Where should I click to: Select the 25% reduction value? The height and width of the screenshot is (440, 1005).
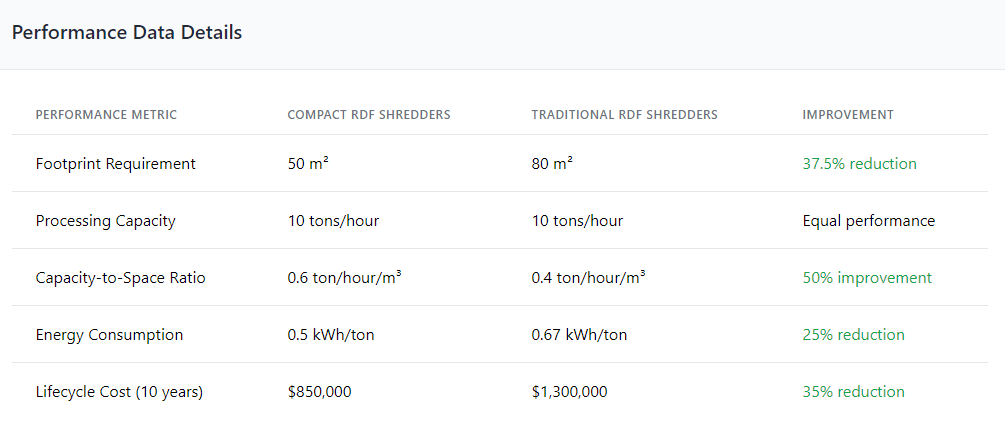[854, 335]
